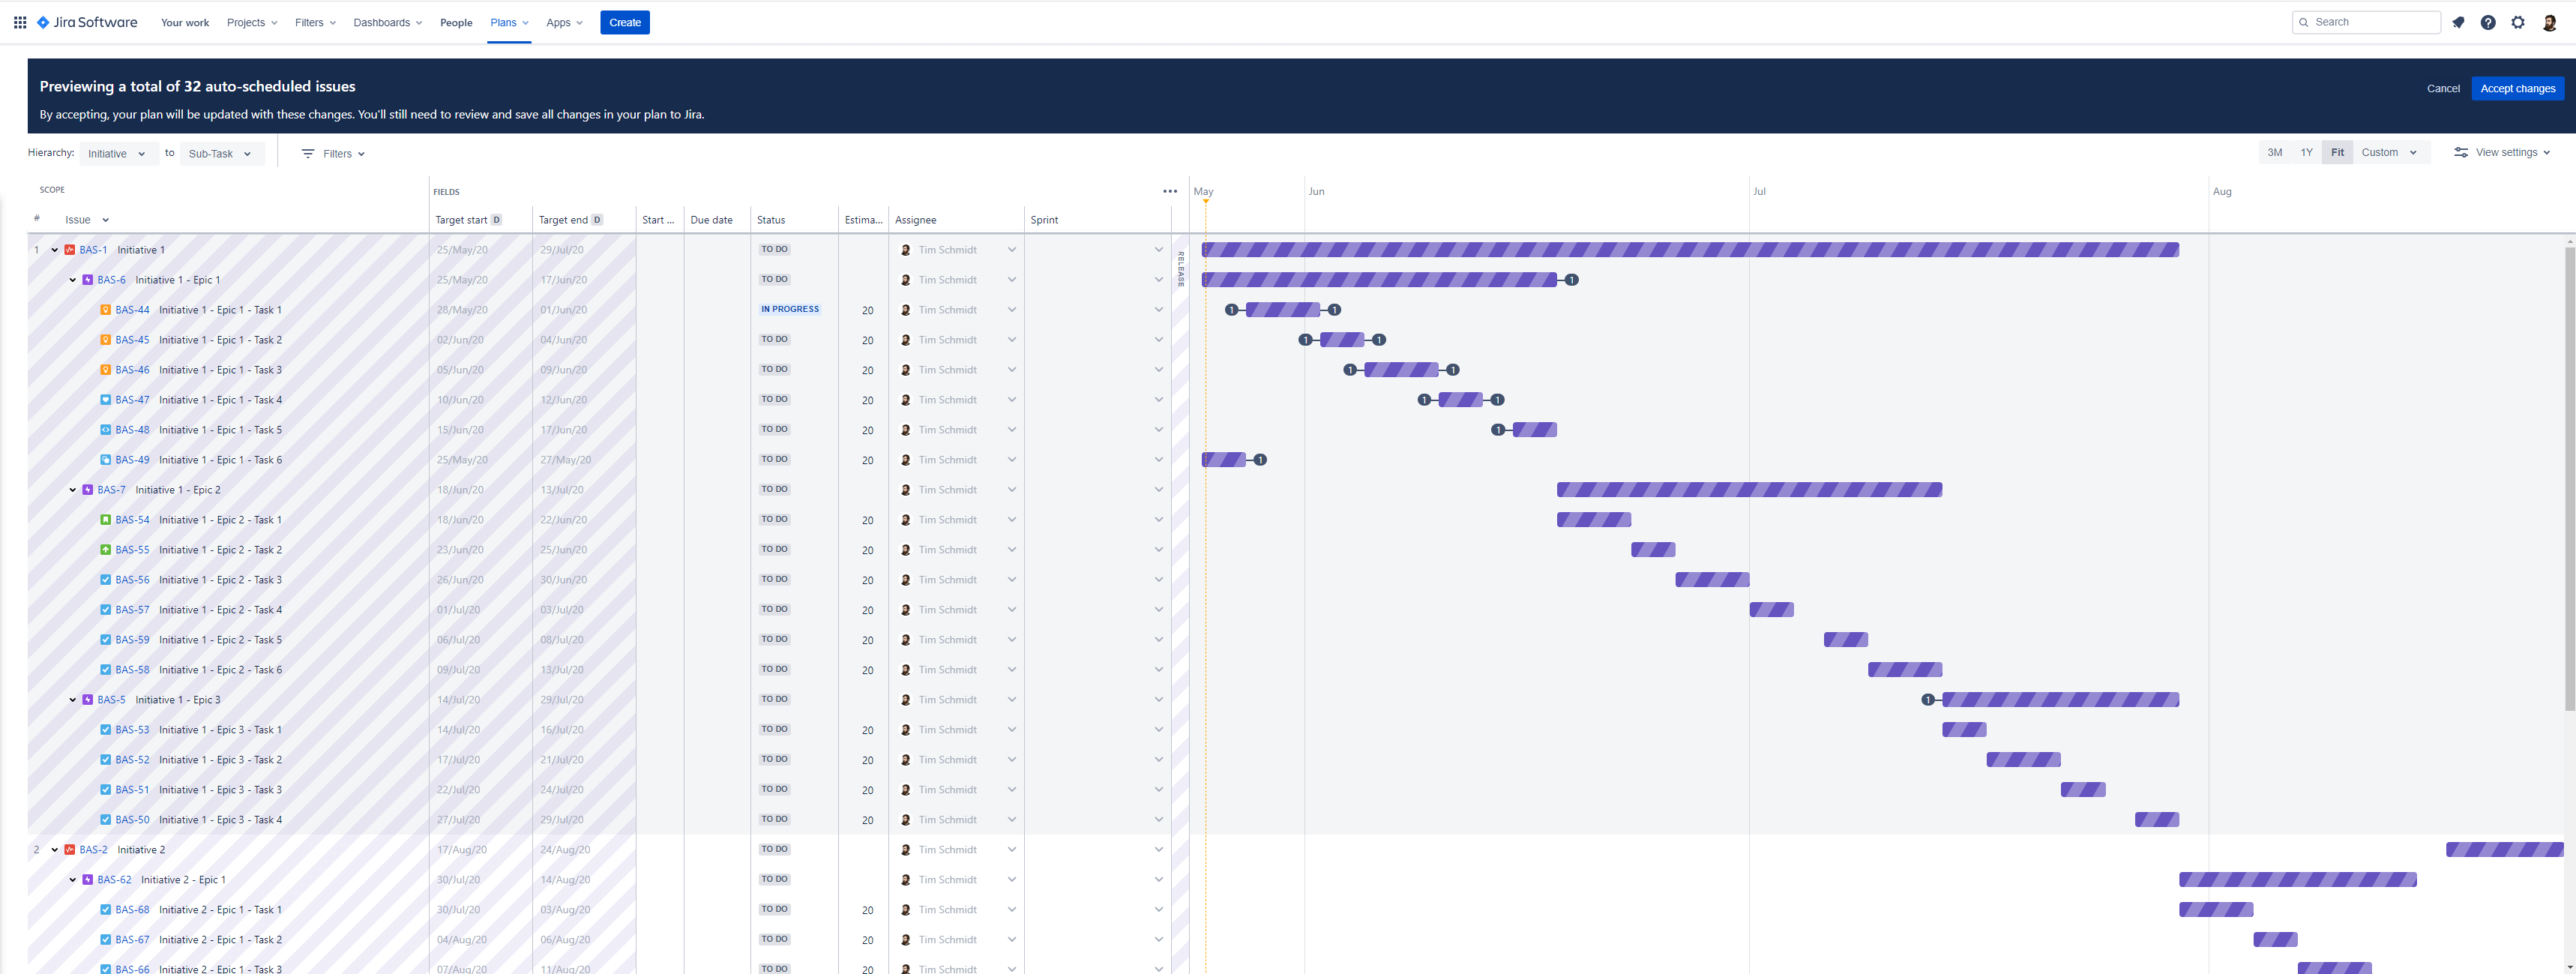Open the Dashboards menu
Screen dimensions: 2576x974
[x=388, y=22]
